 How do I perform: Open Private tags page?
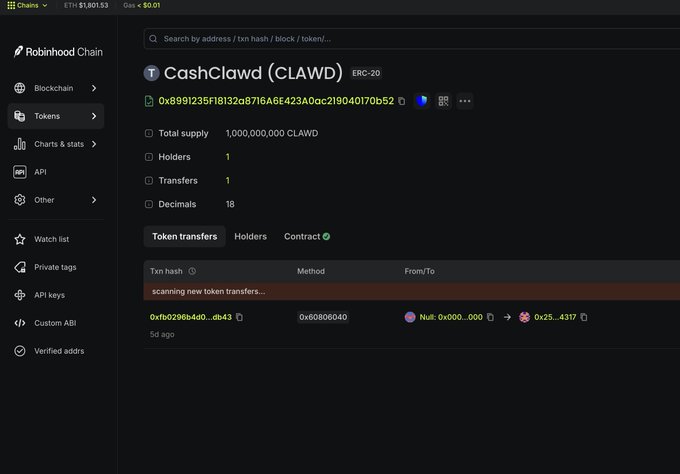pos(56,267)
